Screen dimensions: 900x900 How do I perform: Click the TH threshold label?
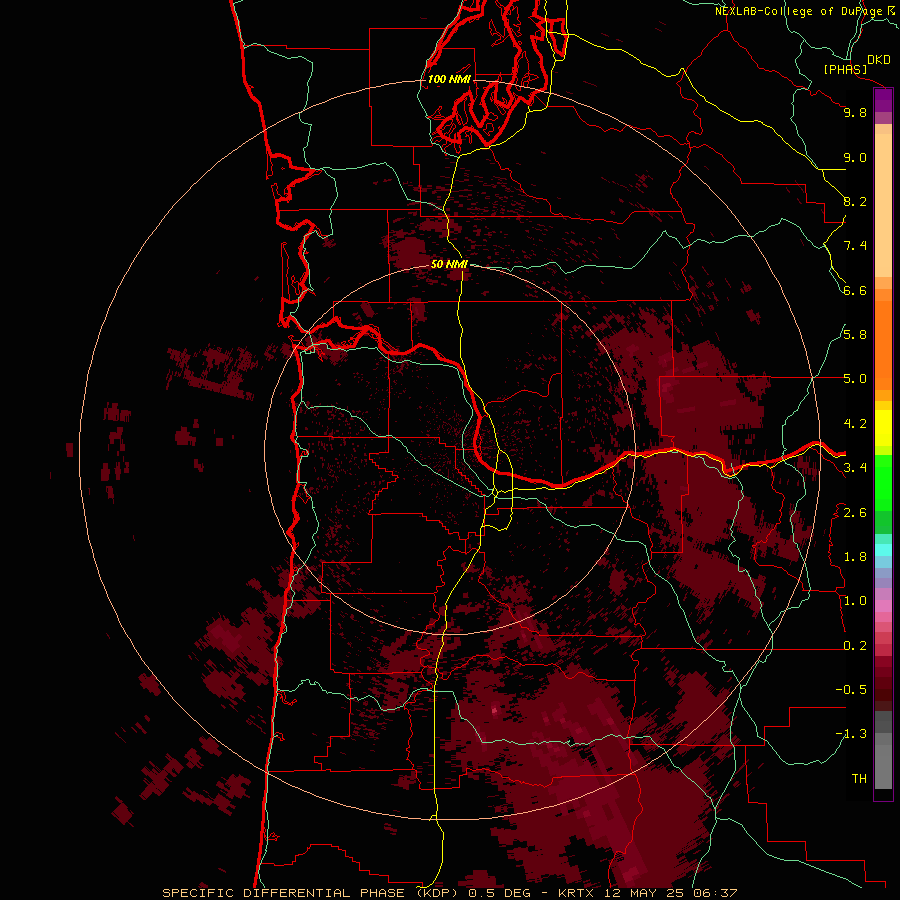pyautogui.click(x=859, y=779)
